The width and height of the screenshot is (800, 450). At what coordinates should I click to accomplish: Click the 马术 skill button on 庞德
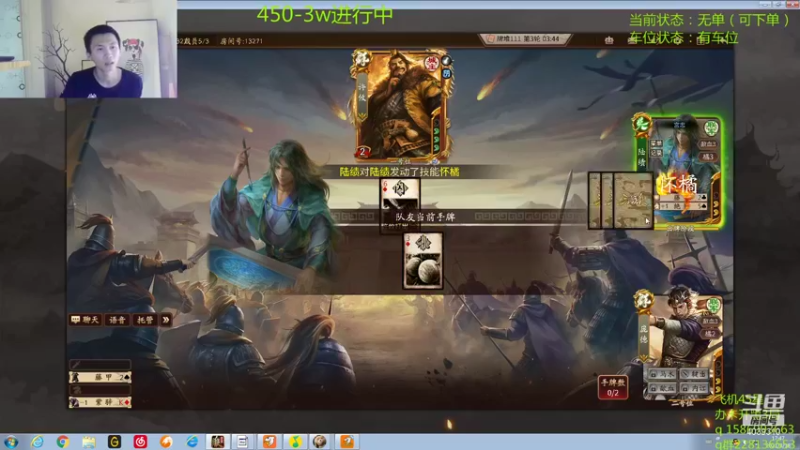(x=663, y=374)
